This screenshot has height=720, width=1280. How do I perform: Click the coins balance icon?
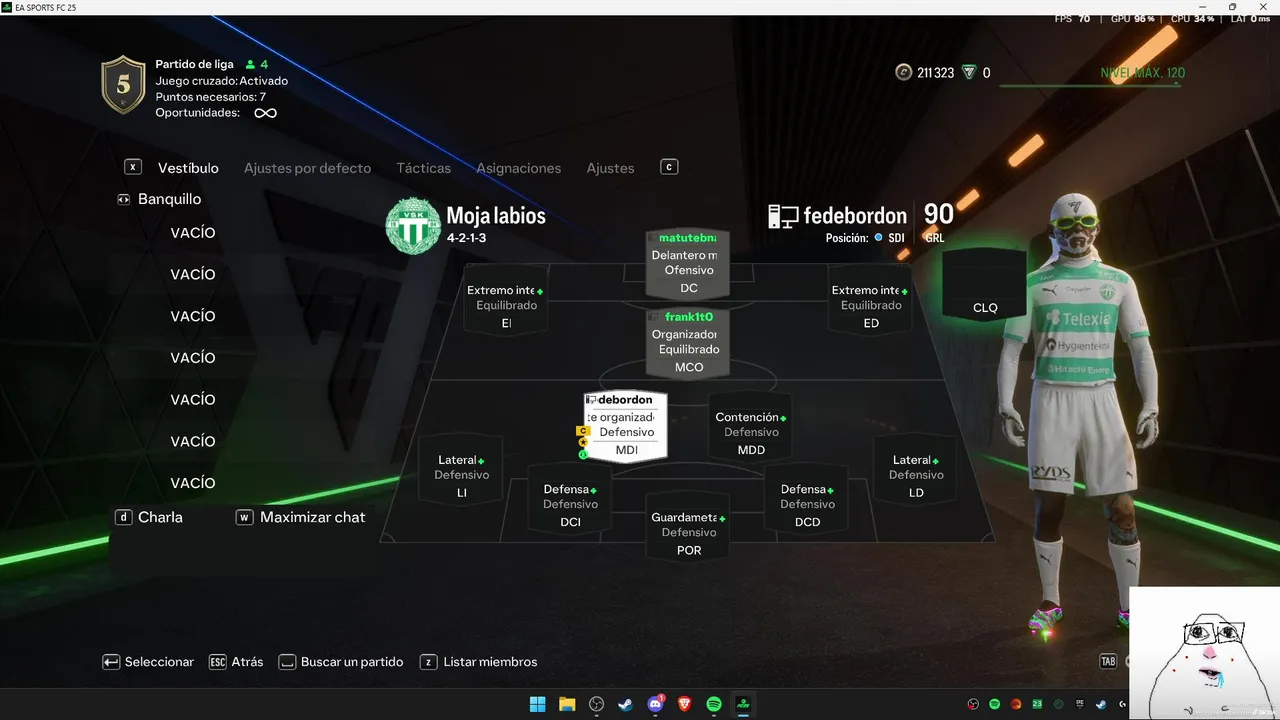click(904, 72)
